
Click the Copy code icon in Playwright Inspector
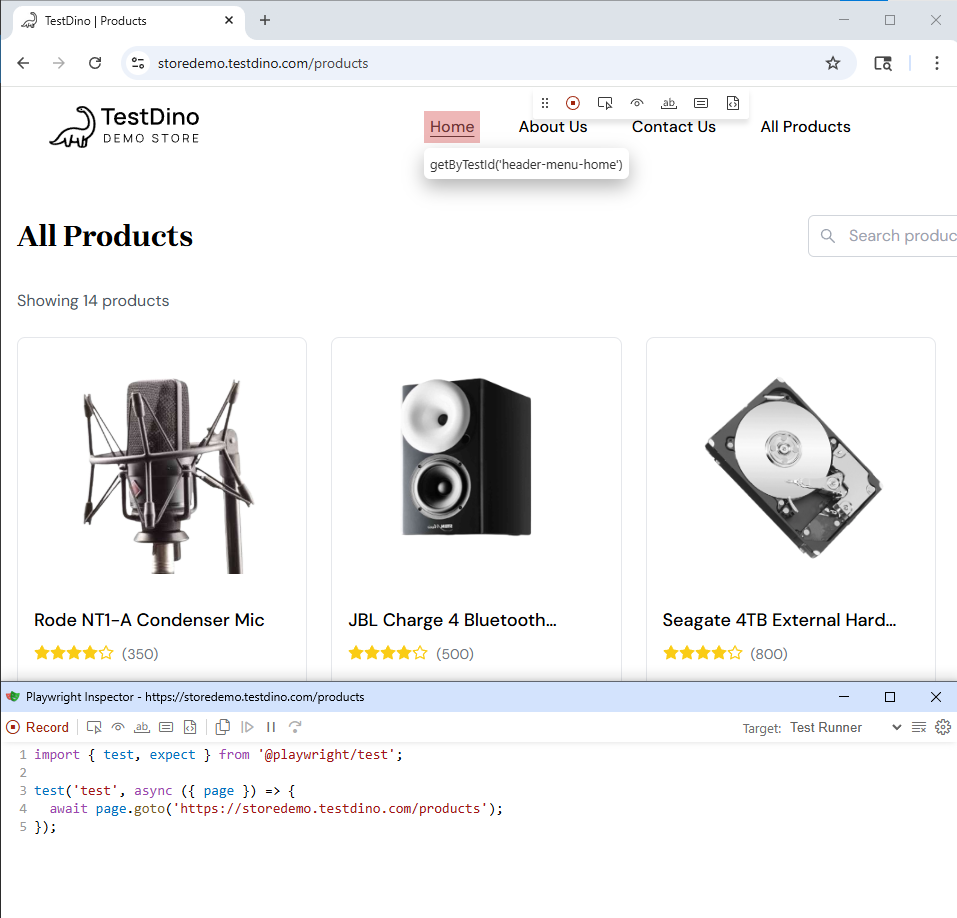tap(223, 727)
